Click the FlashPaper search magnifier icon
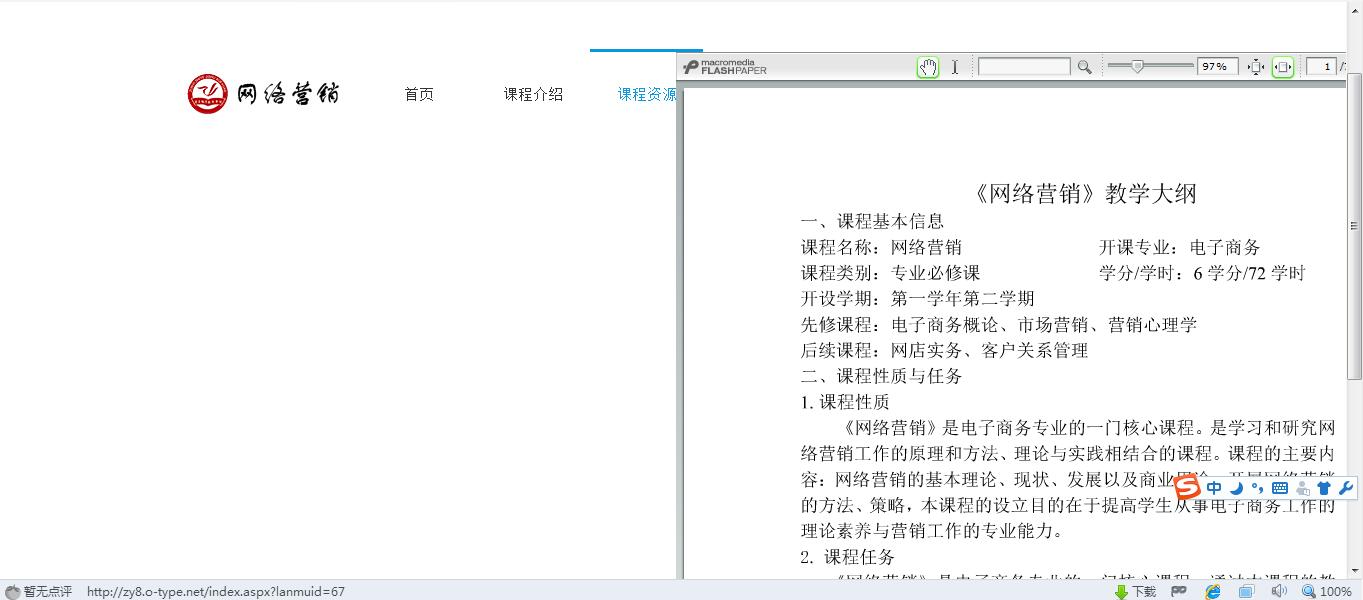 [x=1084, y=67]
